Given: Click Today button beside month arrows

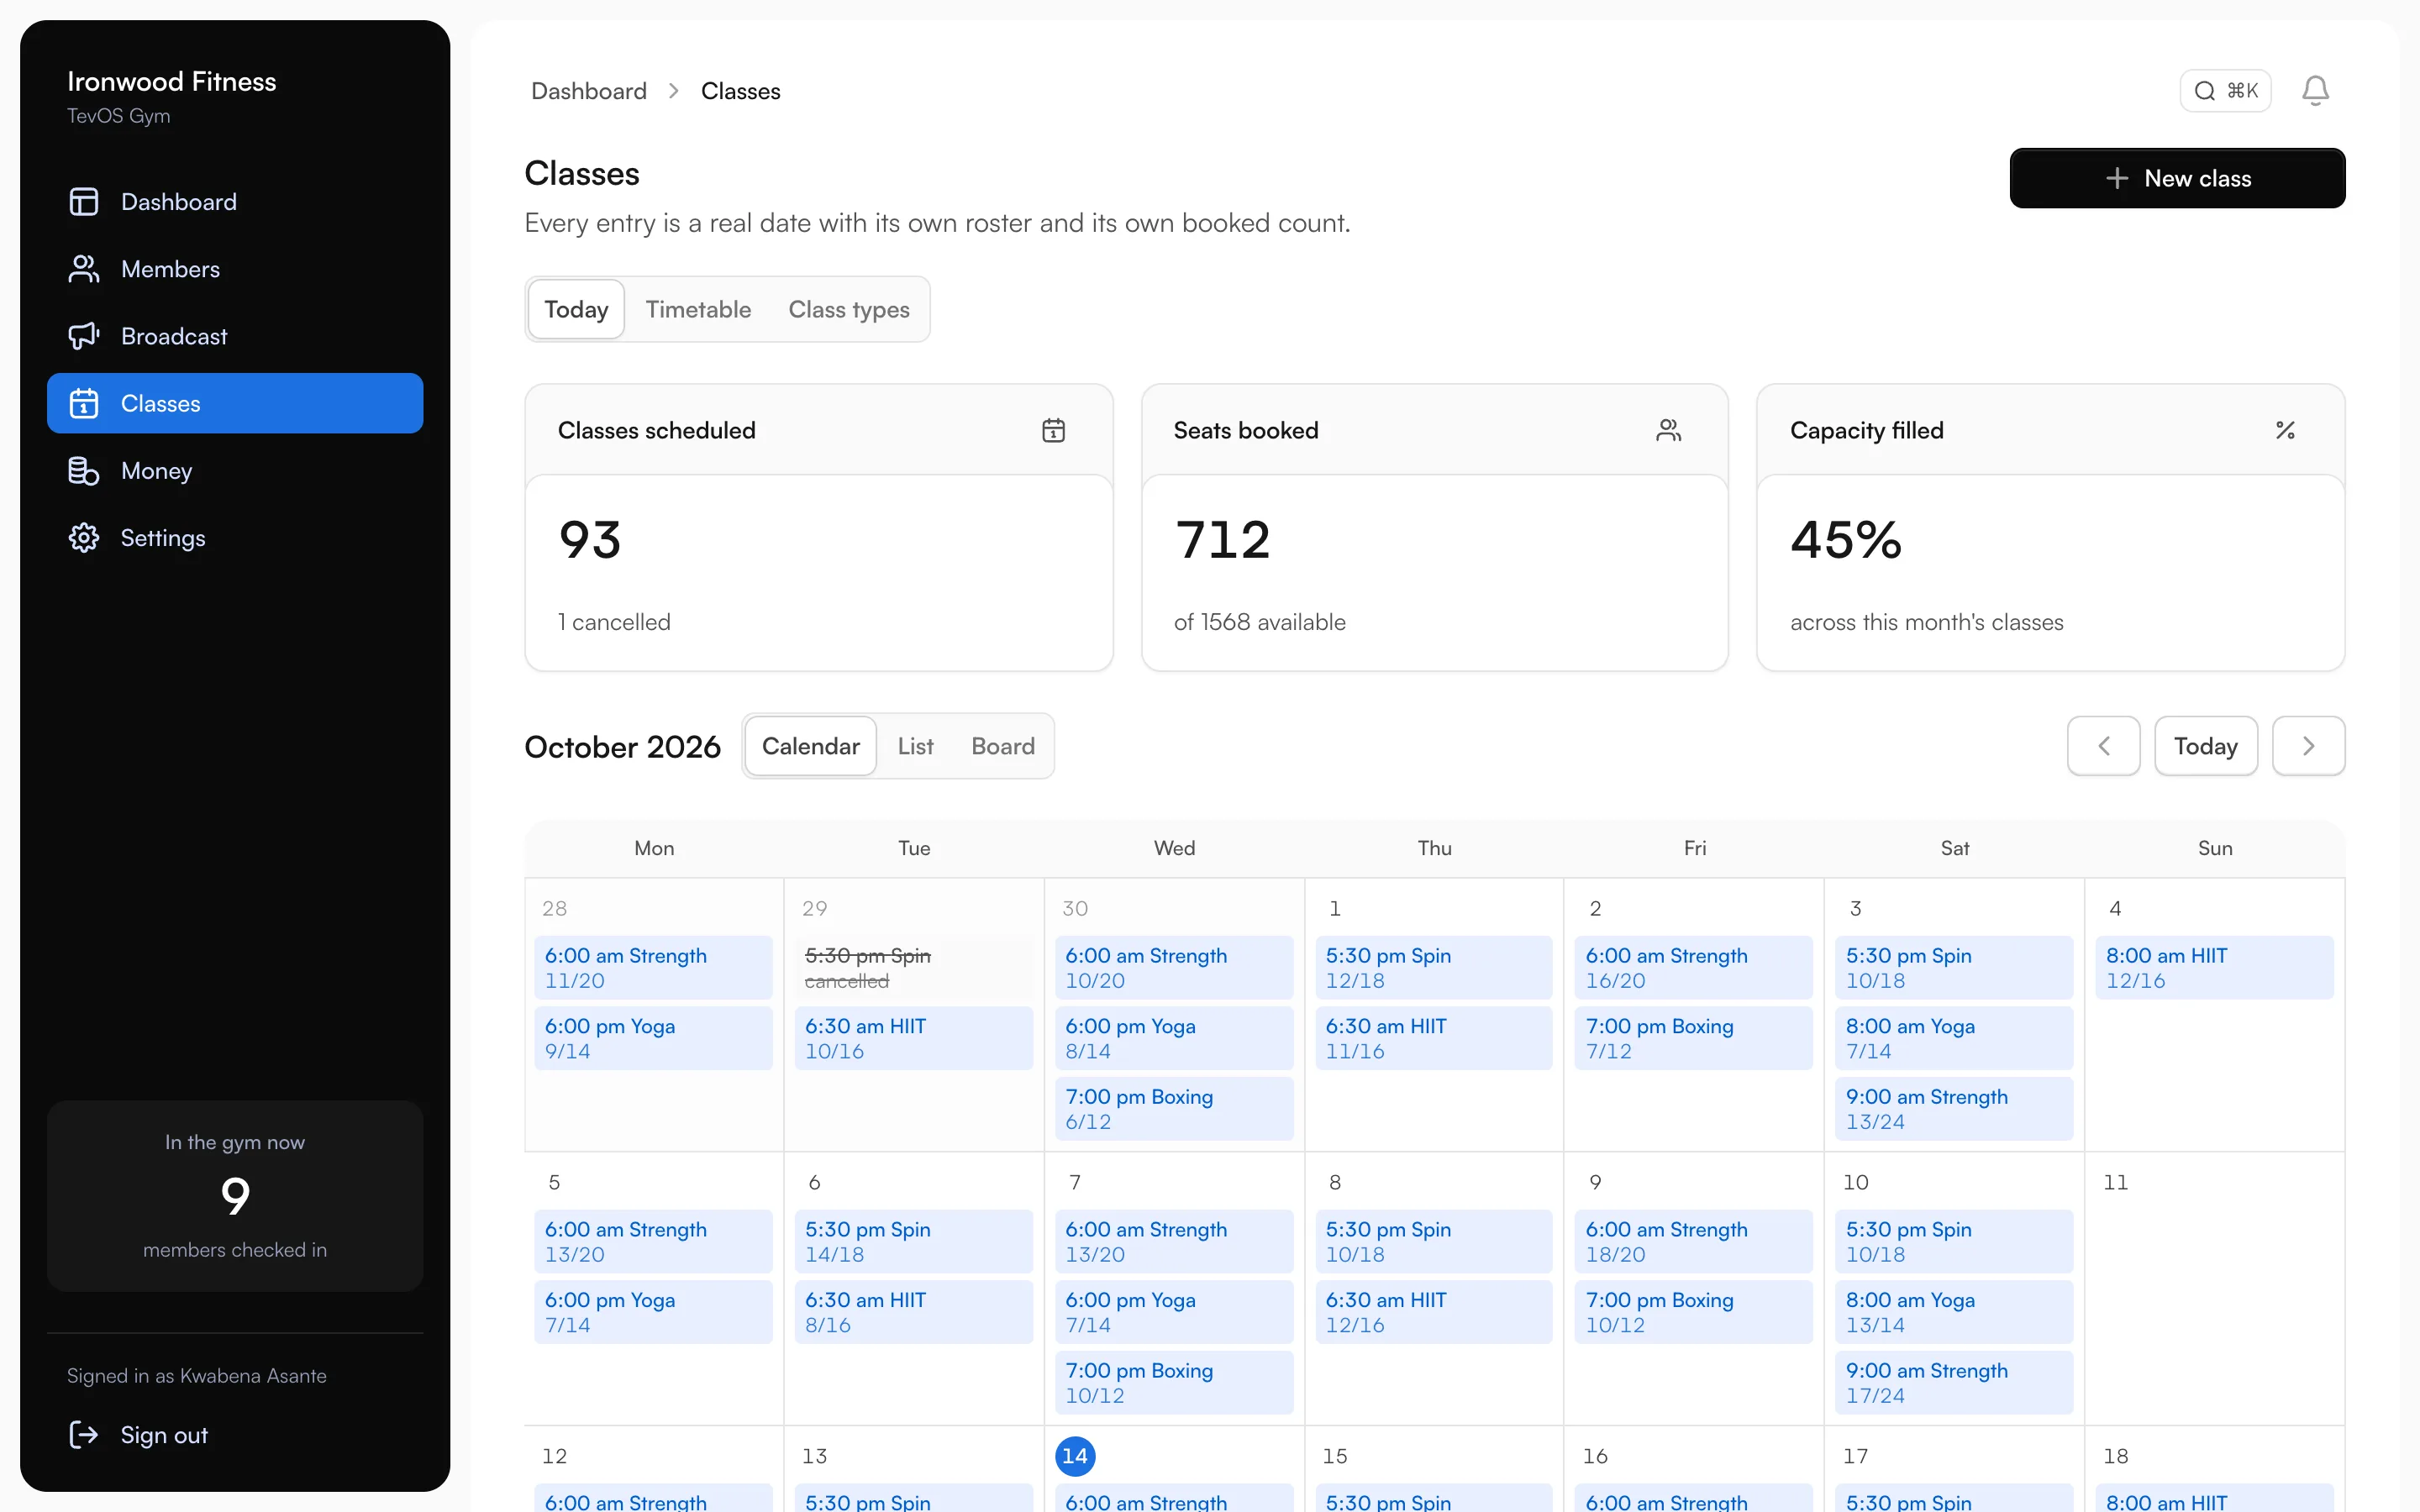Looking at the screenshot, I should click(x=2205, y=746).
